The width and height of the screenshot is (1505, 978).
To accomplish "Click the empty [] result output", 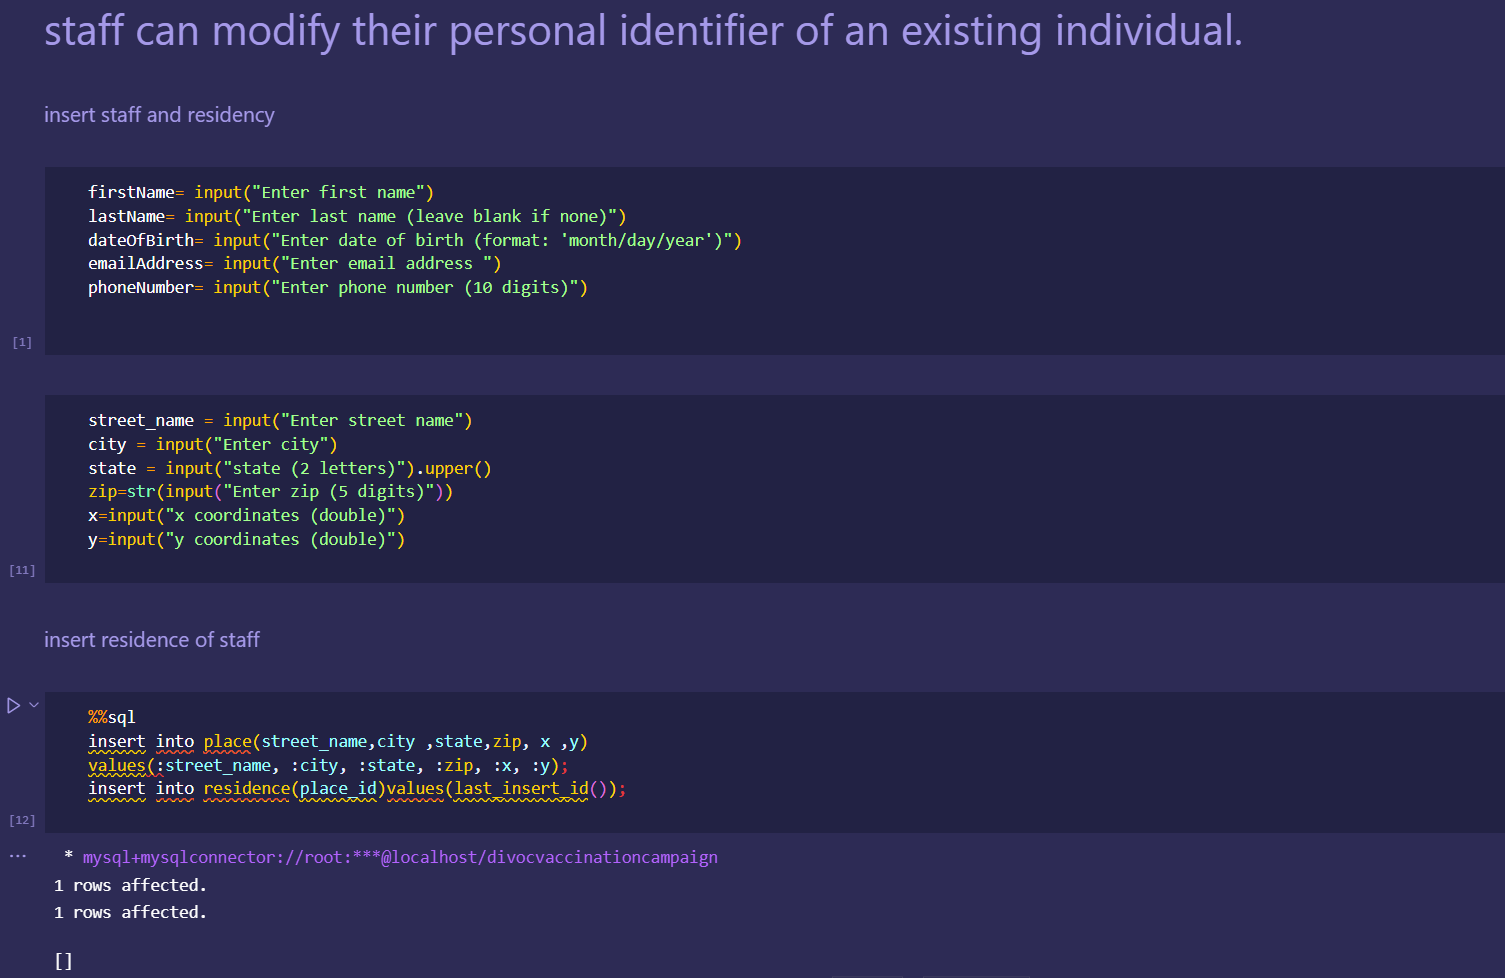I will (x=63, y=961).
